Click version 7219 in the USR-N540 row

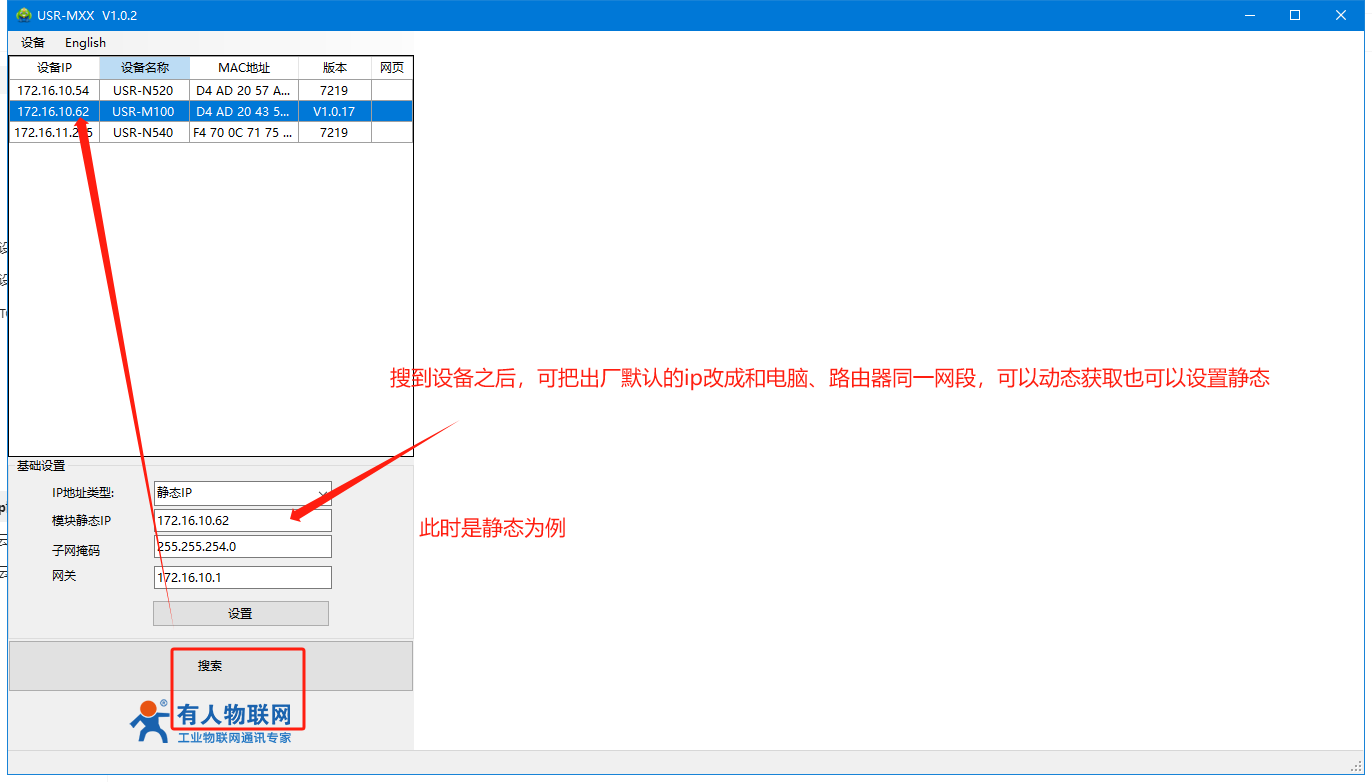pos(334,133)
